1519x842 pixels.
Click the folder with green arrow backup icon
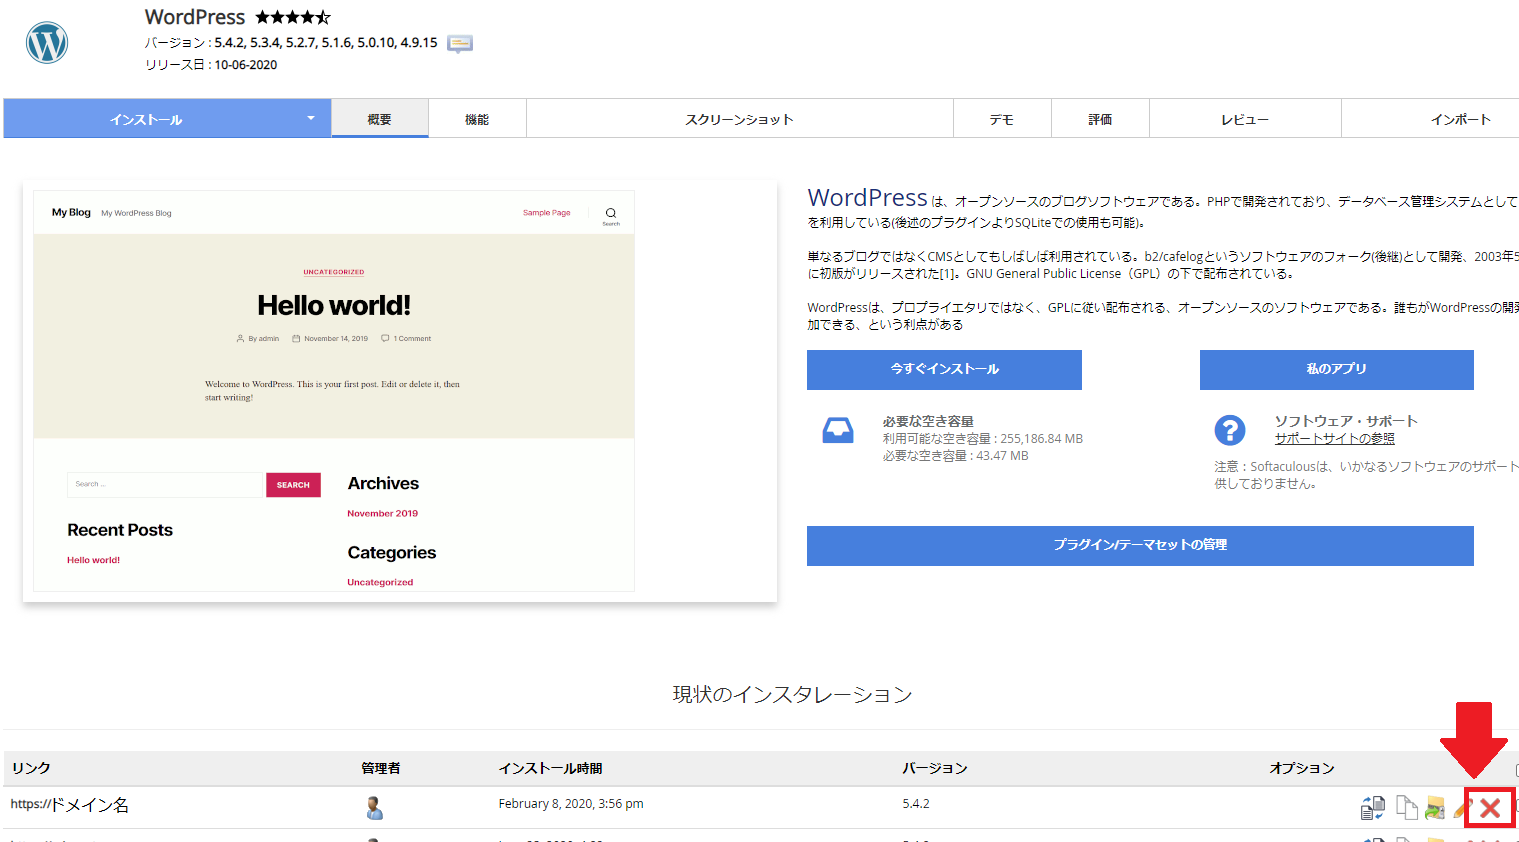point(1435,807)
